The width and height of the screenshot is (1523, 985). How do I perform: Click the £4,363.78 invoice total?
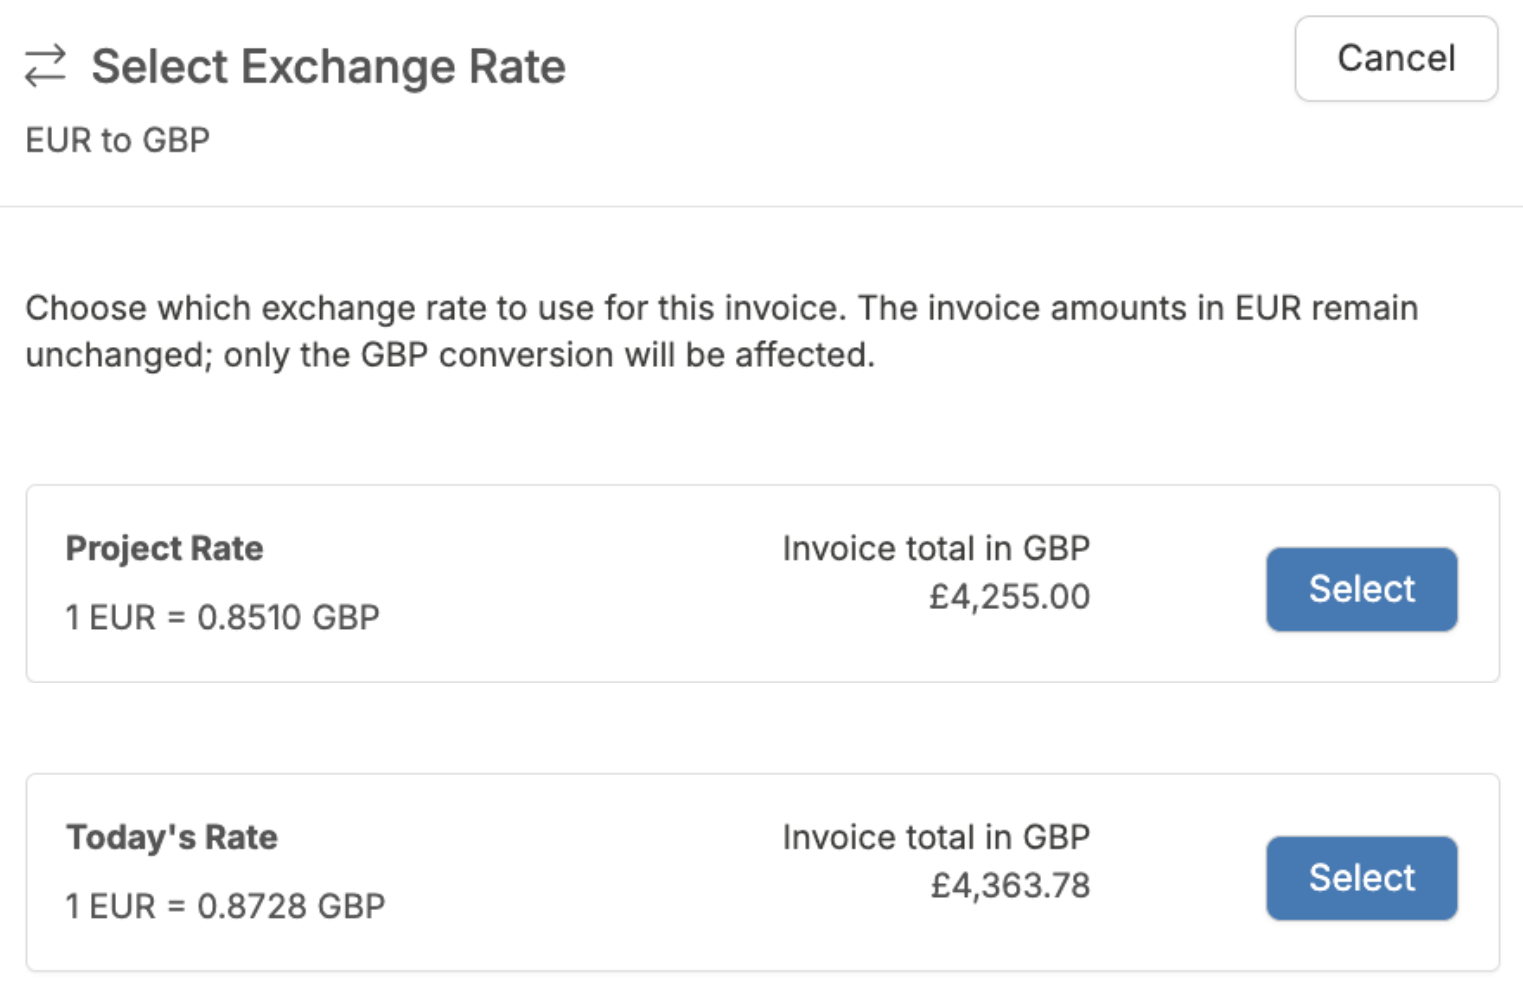pos(1010,886)
